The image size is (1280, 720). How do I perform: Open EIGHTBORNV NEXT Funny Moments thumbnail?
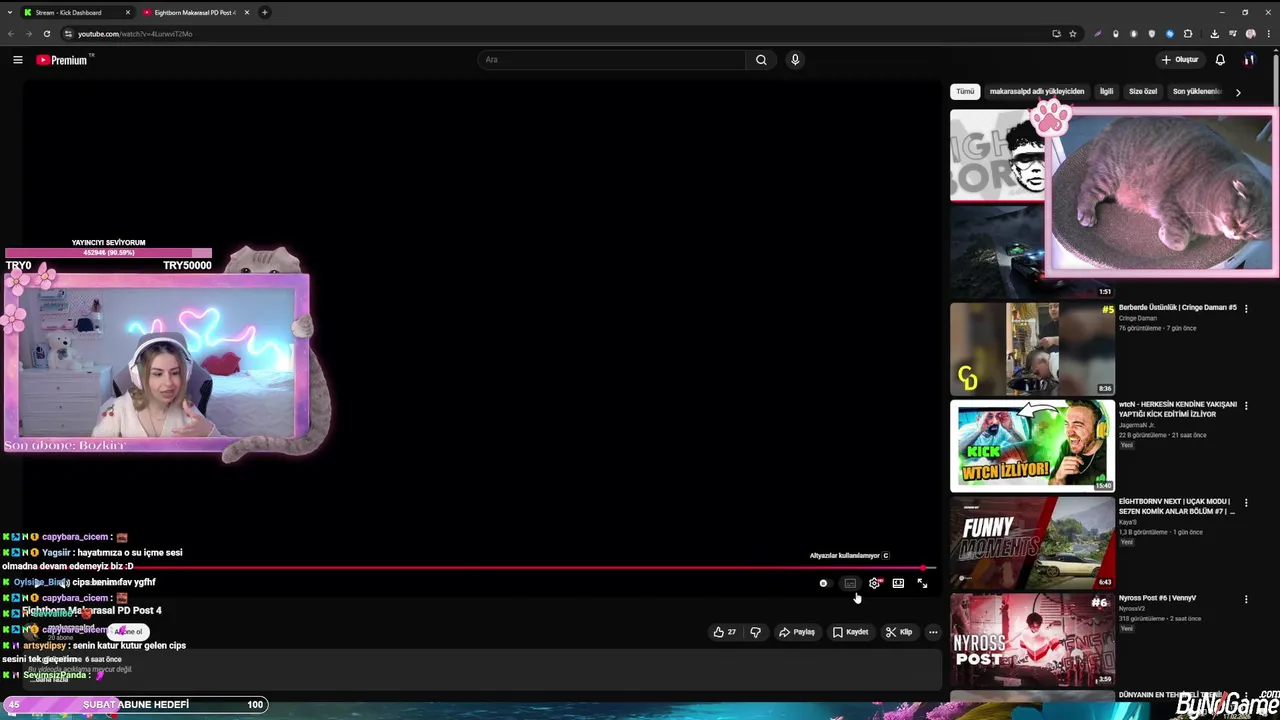pyautogui.click(x=1032, y=543)
